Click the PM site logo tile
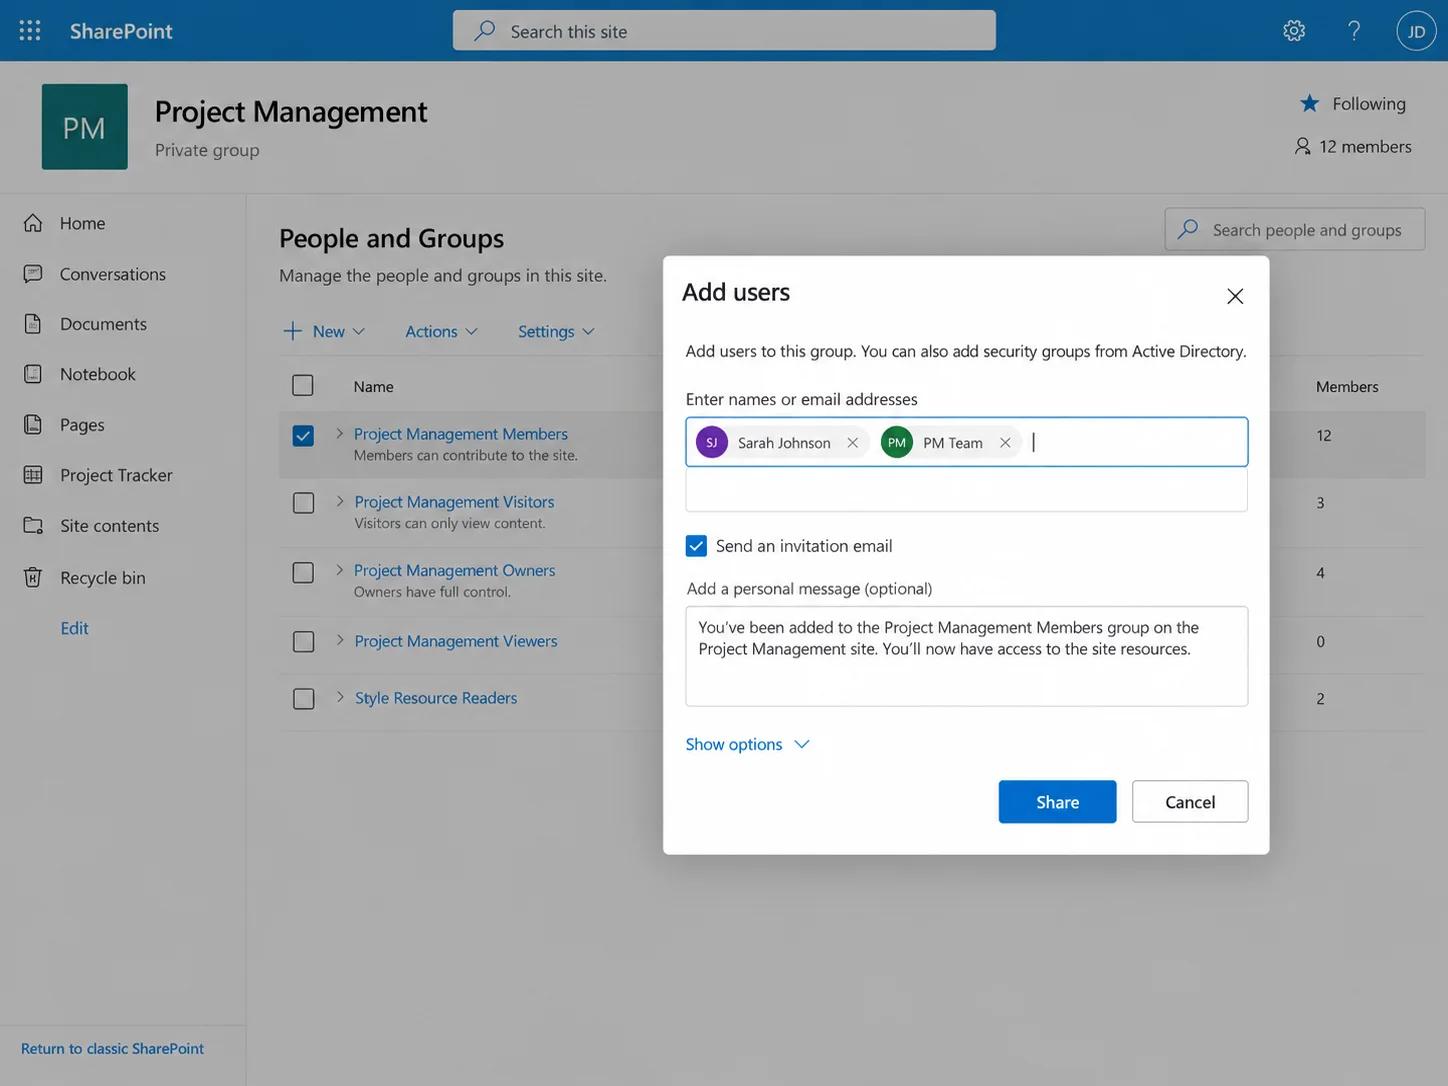This screenshot has width=1448, height=1086. pyautogui.click(x=85, y=127)
